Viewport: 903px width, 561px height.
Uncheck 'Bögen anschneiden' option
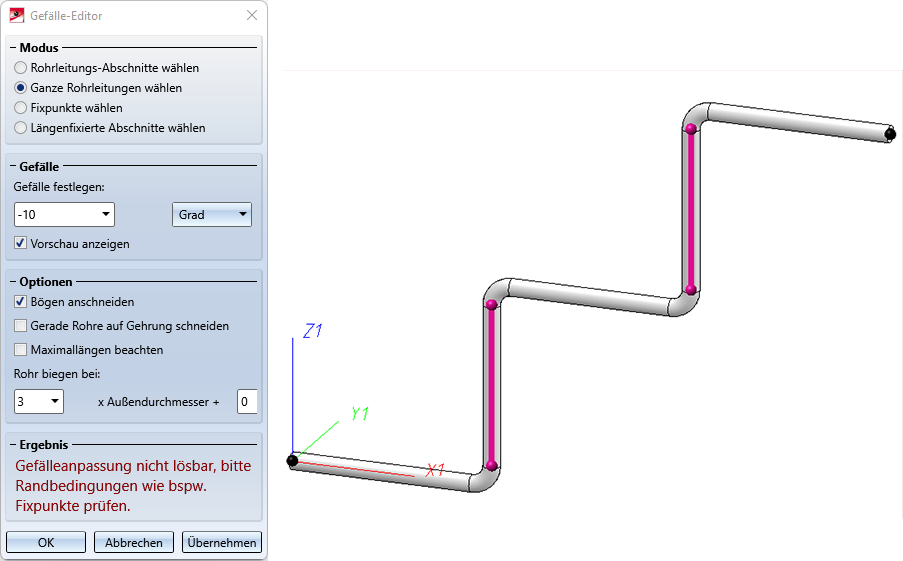(x=21, y=302)
